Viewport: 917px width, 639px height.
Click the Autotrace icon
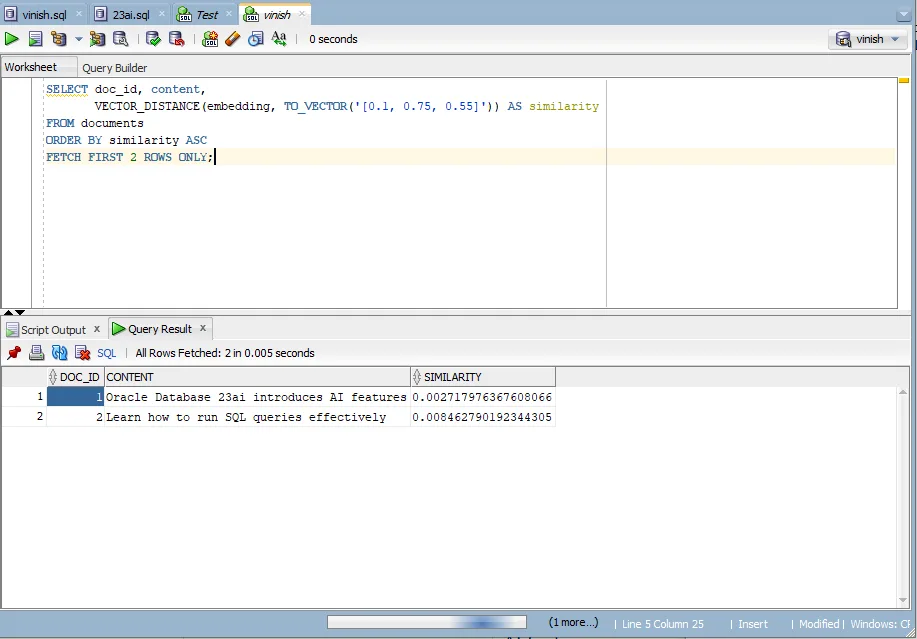[97, 39]
